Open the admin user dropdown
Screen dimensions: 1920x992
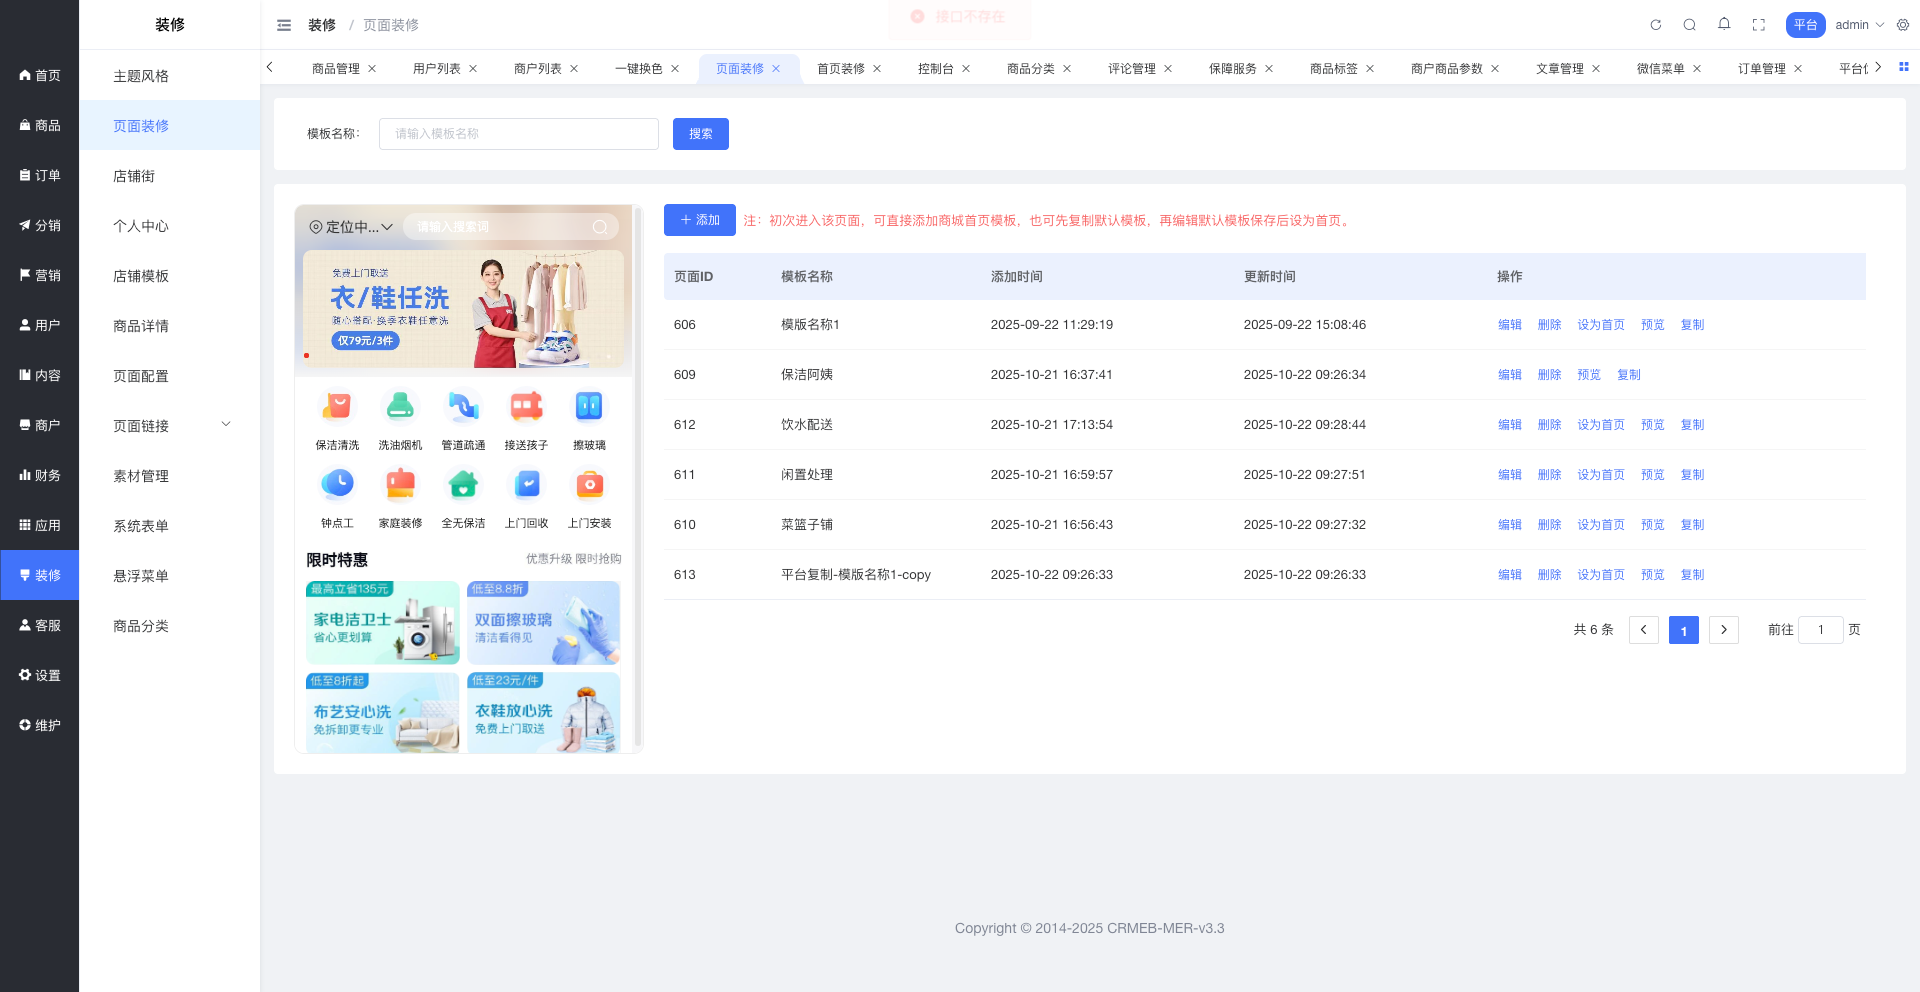1858,25
